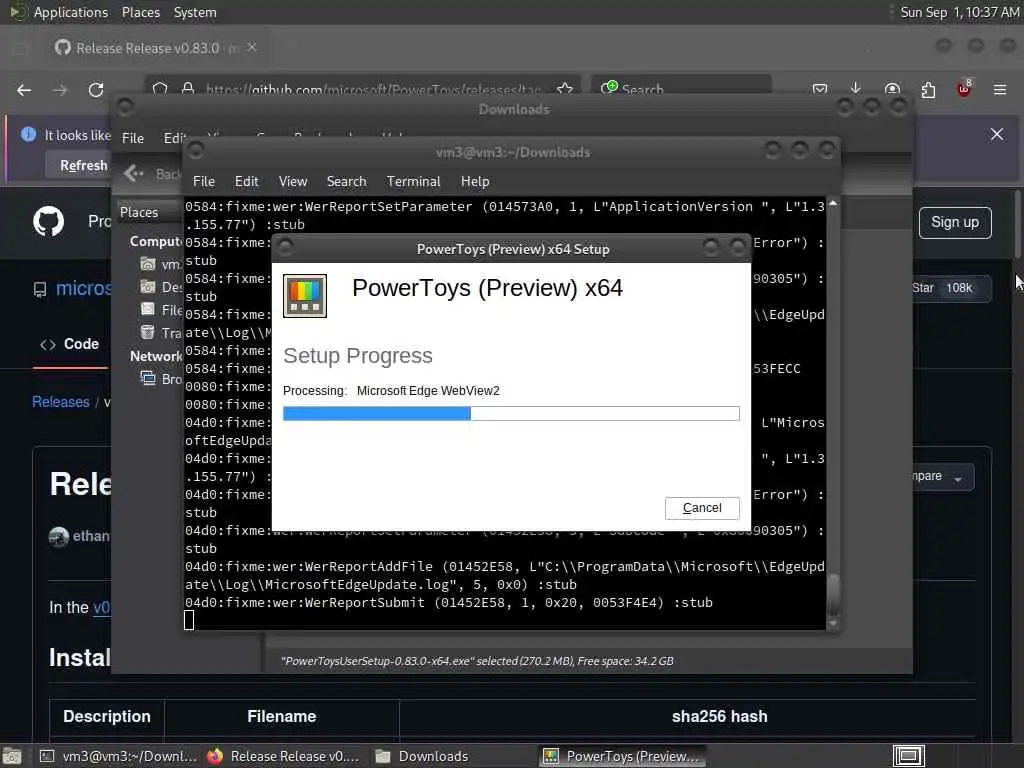Click the Places header in Downloads sidebar

(139, 212)
